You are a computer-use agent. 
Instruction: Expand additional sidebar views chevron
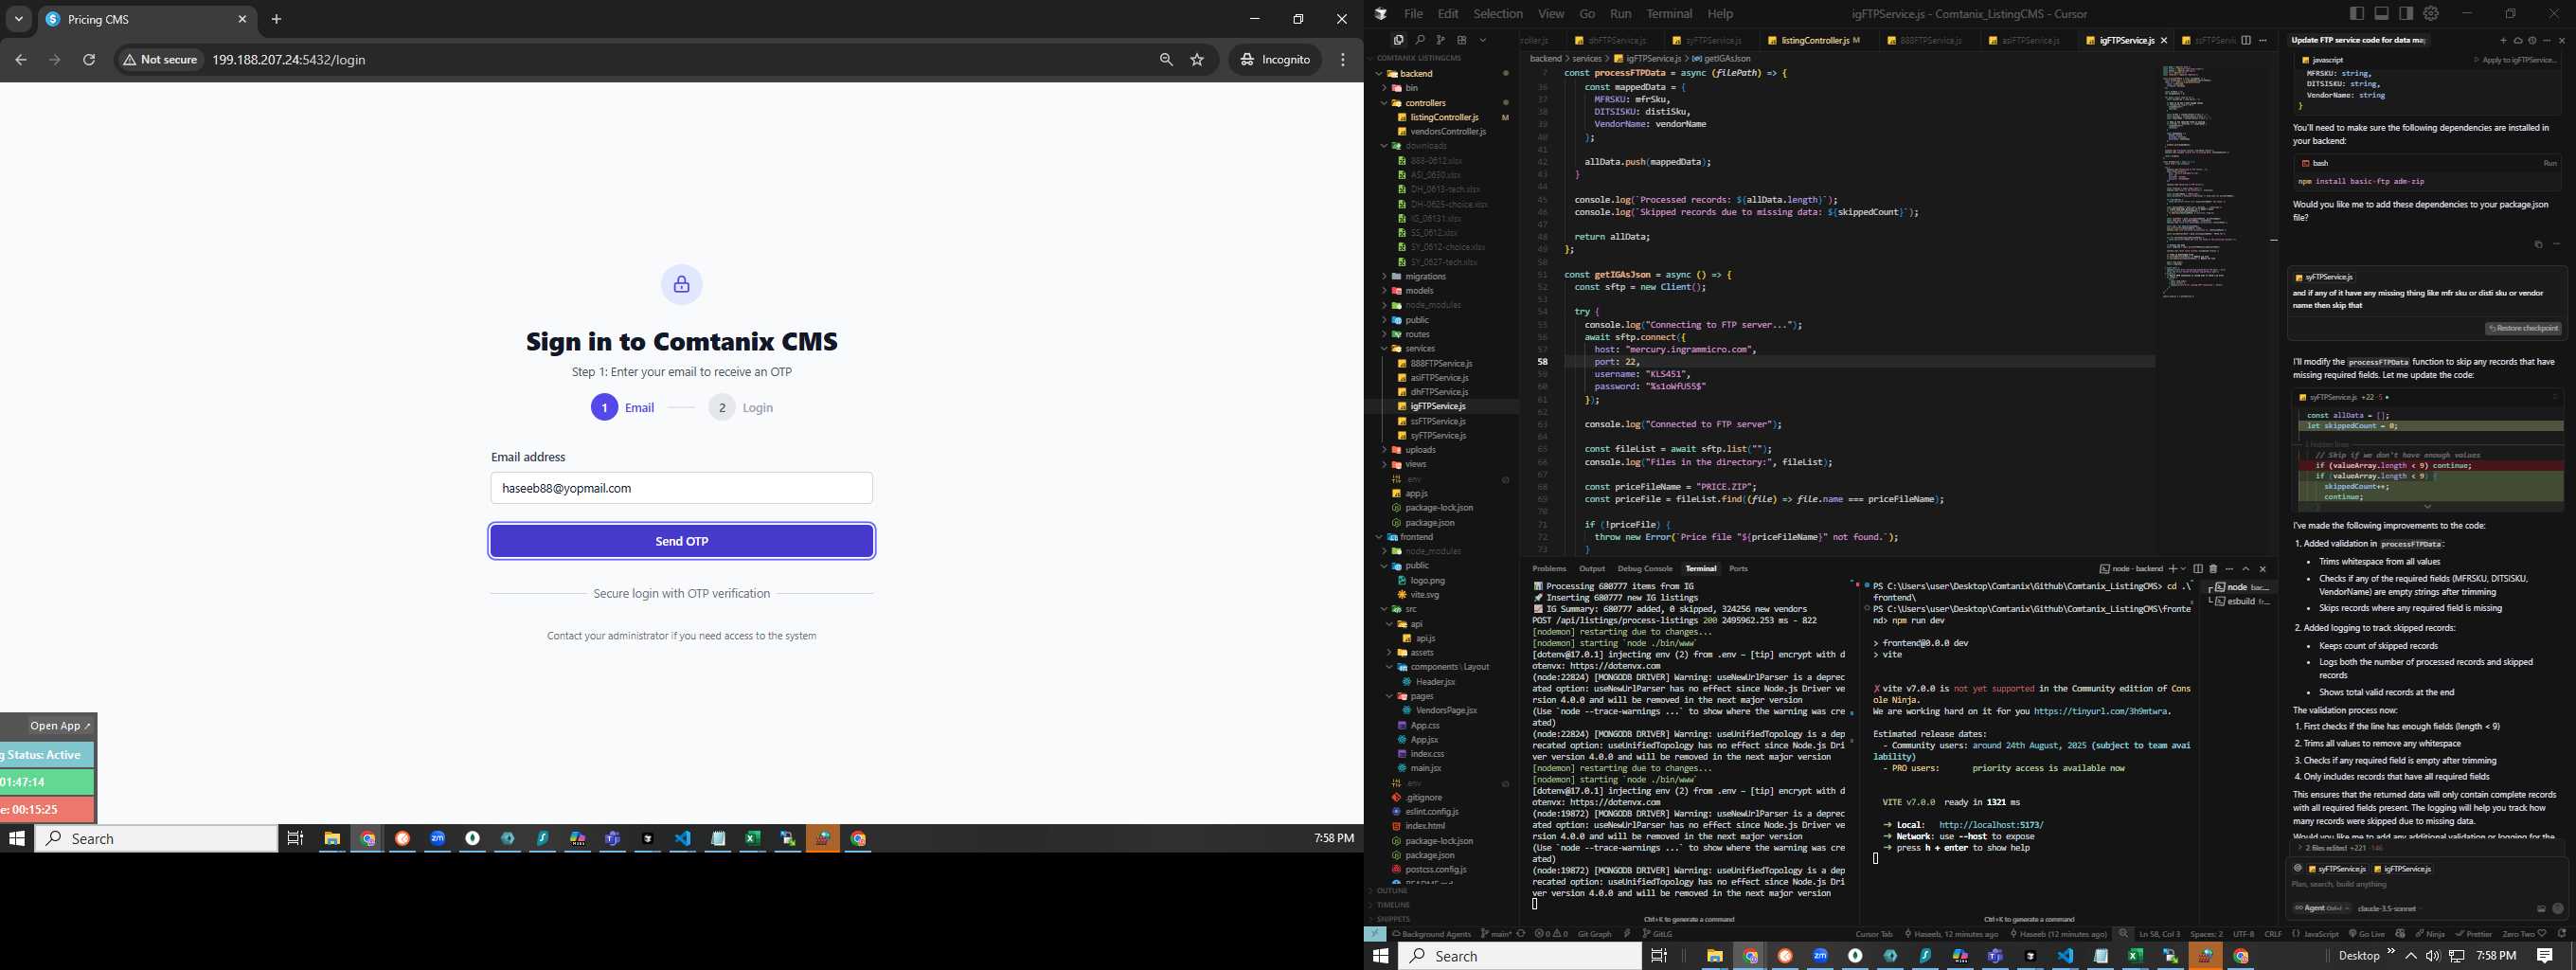click(x=1483, y=40)
